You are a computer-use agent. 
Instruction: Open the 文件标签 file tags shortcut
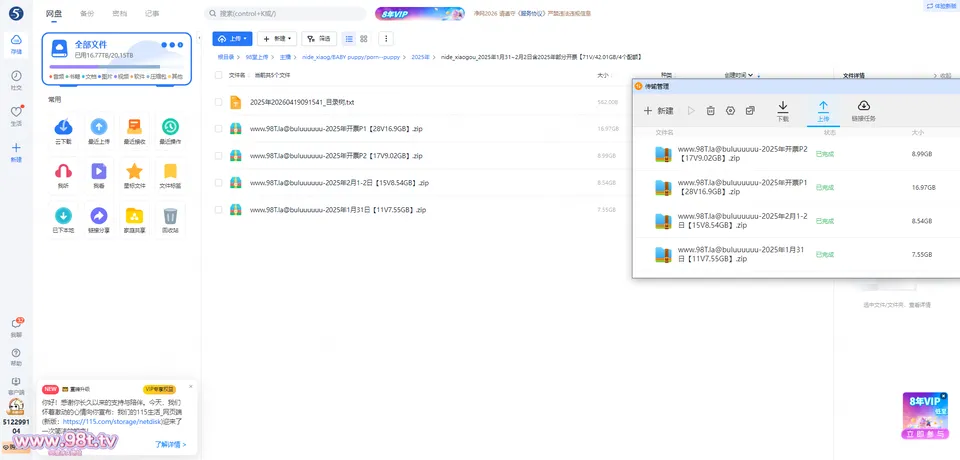pyautogui.click(x=170, y=175)
